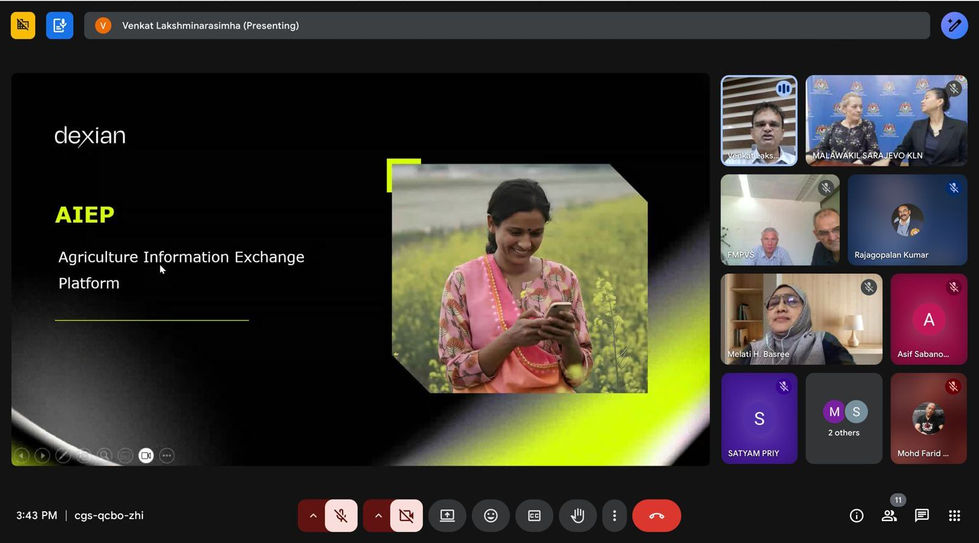Click the 11 participant count badge
Viewport: 979px width, 543px height.
898,500
